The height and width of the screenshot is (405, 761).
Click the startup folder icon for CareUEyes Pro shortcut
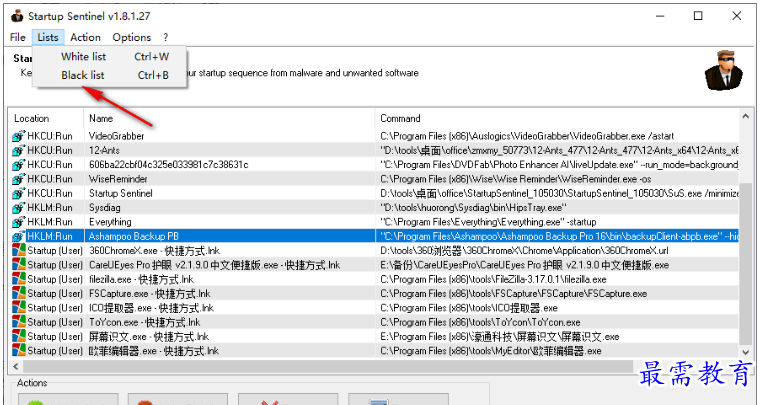click(18, 265)
